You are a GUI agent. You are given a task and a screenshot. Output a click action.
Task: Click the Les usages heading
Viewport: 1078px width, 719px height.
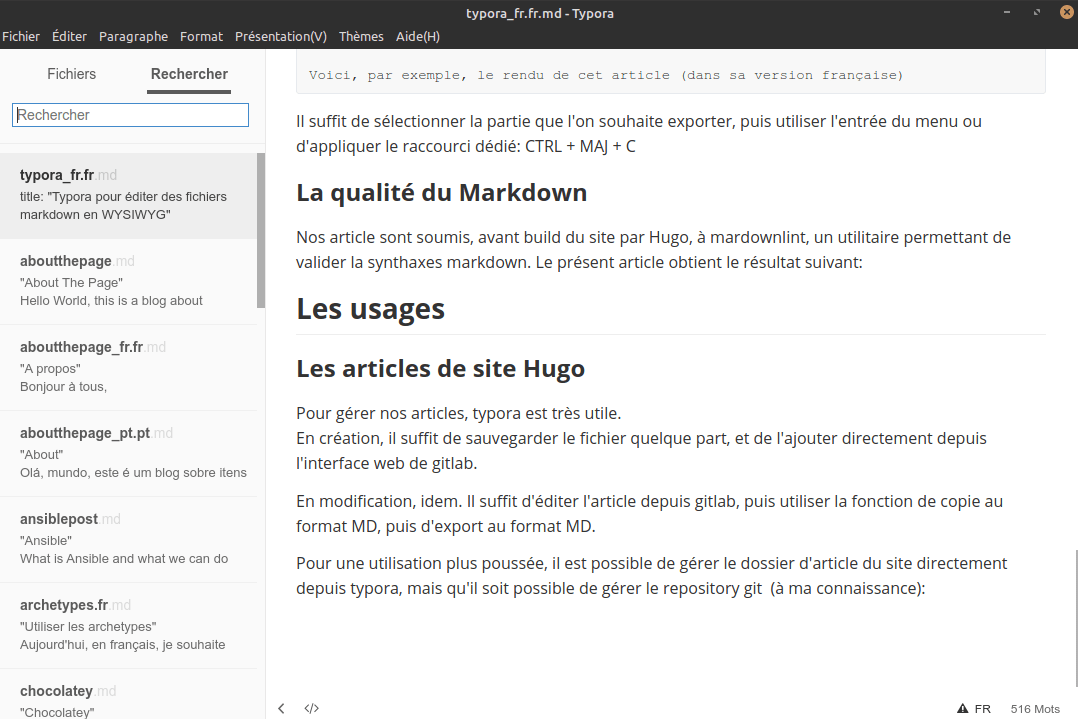[371, 309]
